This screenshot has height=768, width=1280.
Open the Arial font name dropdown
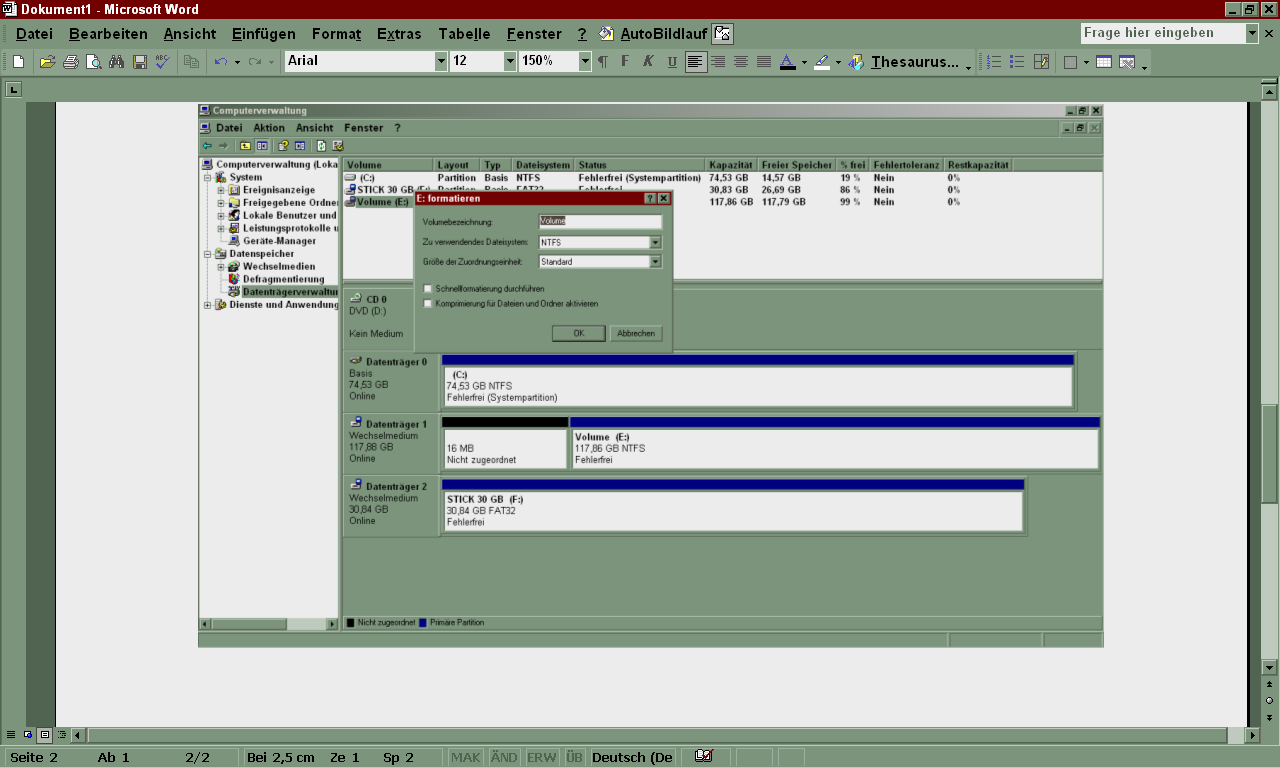441,61
